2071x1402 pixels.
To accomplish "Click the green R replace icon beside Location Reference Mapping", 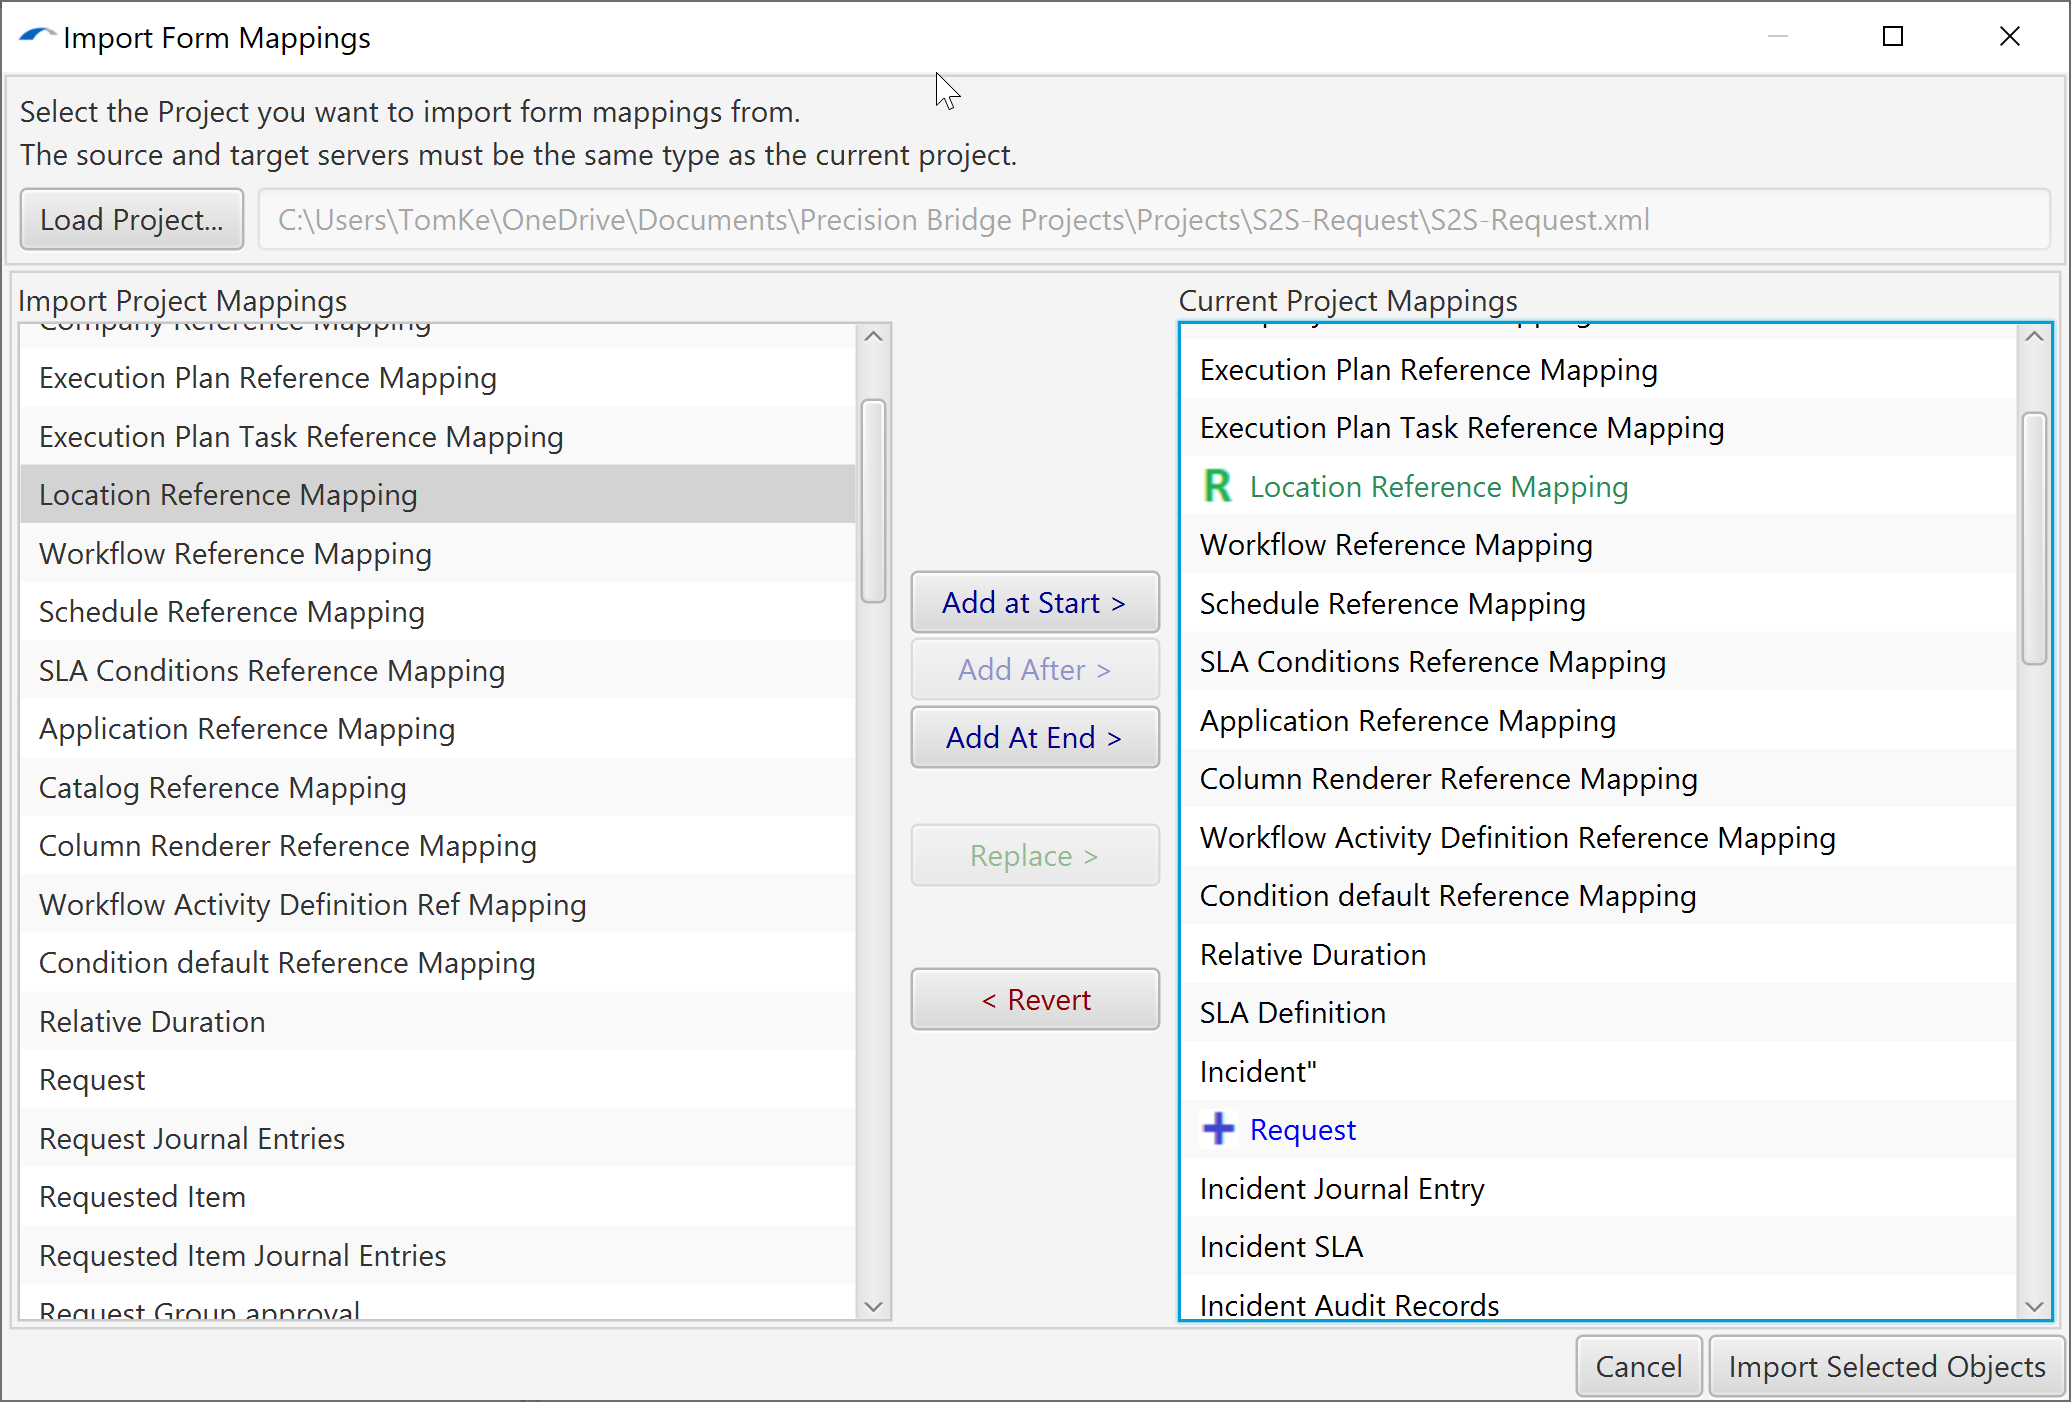I will coord(1217,486).
